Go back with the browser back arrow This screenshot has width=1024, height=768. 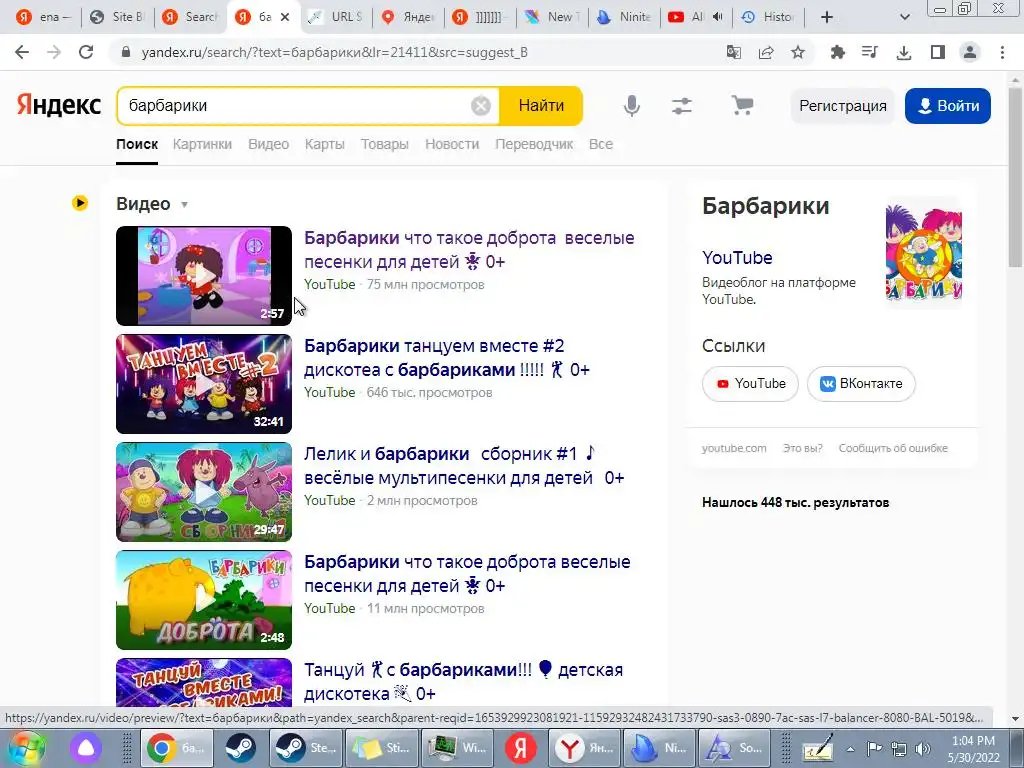[22, 52]
